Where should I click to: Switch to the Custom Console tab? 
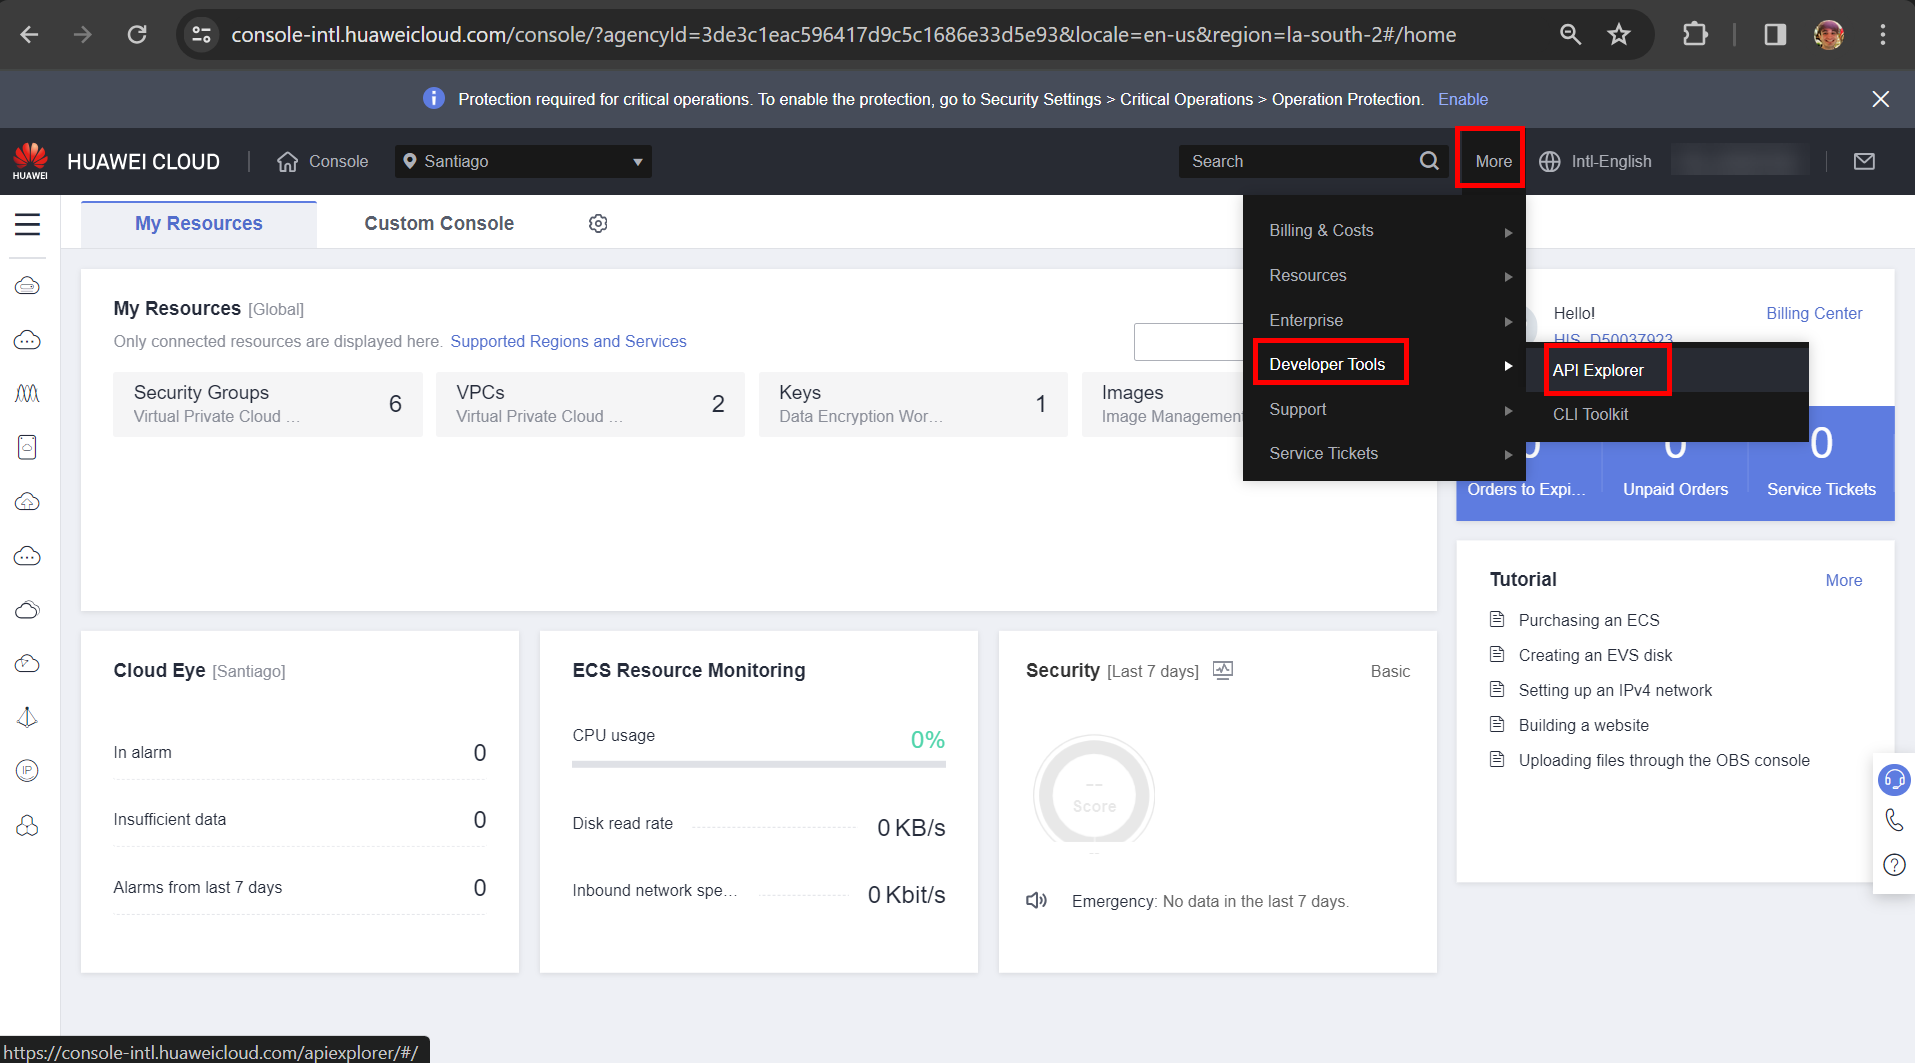(x=439, y=224)
